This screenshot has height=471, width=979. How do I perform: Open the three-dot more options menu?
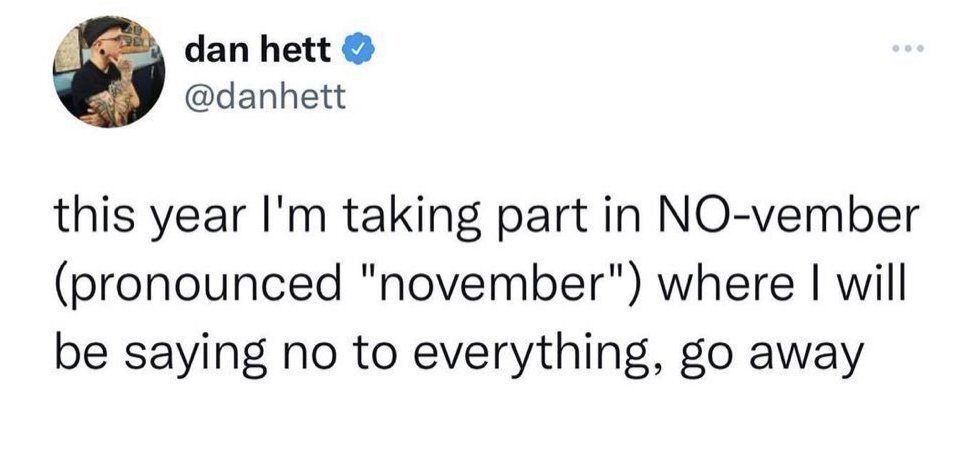click(x=908, y=48)
